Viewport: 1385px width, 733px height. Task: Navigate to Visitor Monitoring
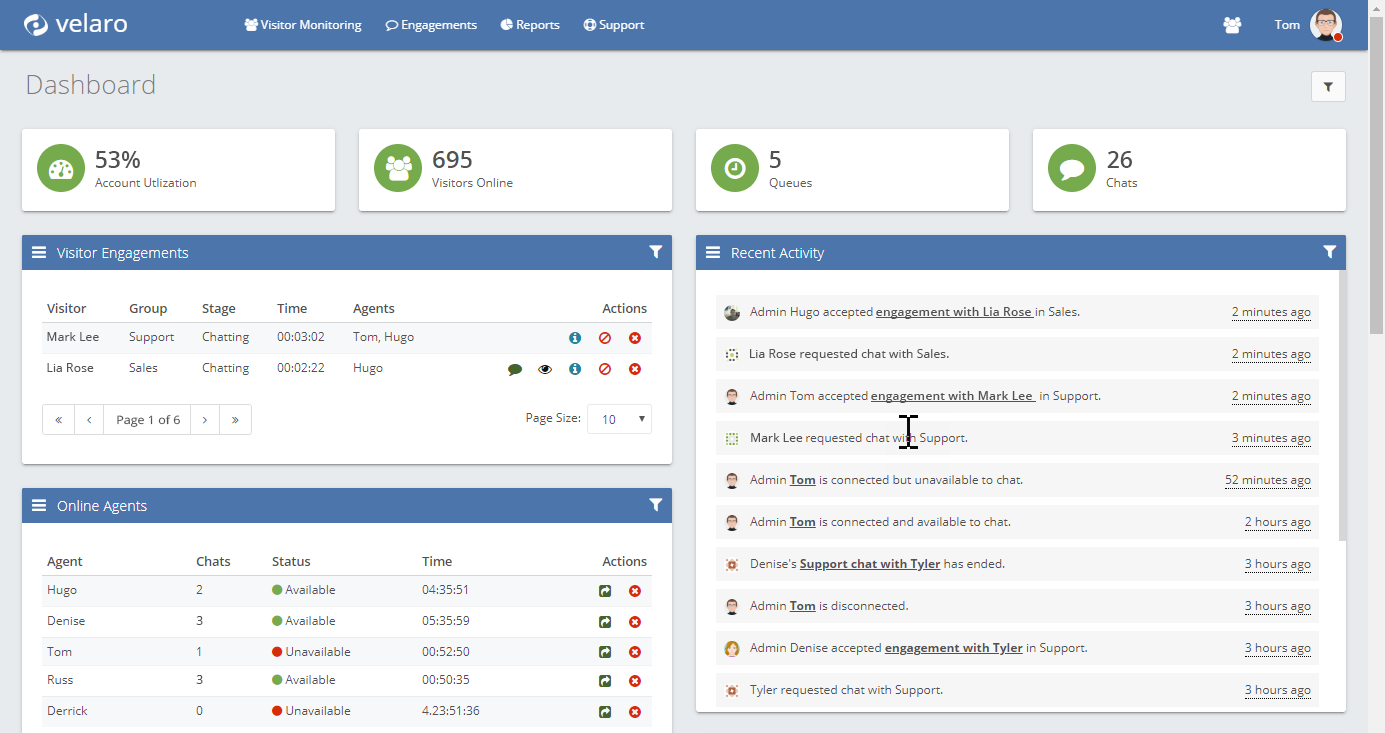[303, 24]
